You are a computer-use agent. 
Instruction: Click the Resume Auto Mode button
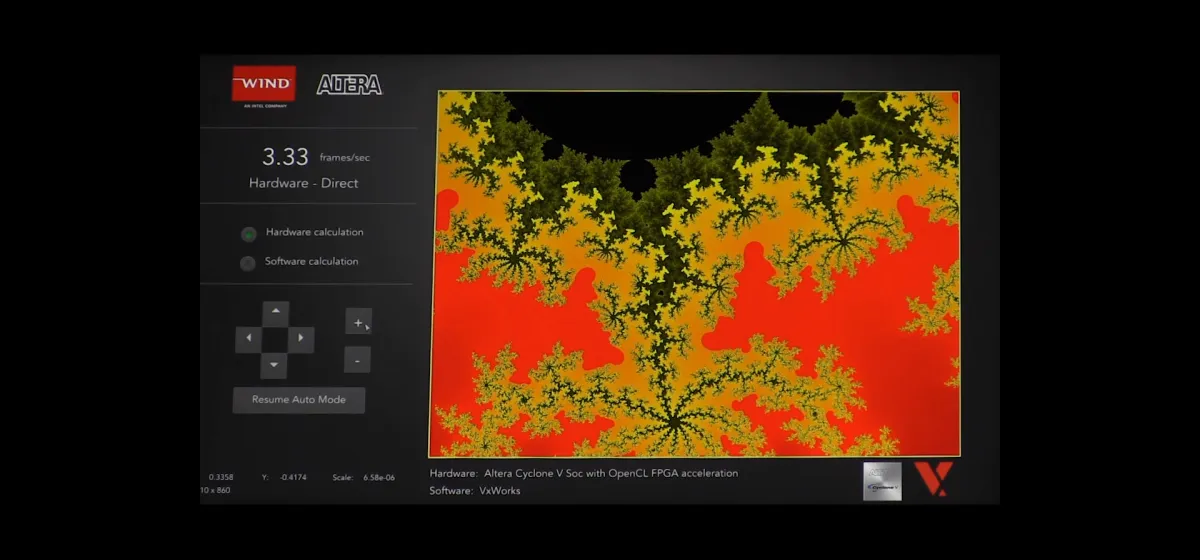(x=299, y=400)
